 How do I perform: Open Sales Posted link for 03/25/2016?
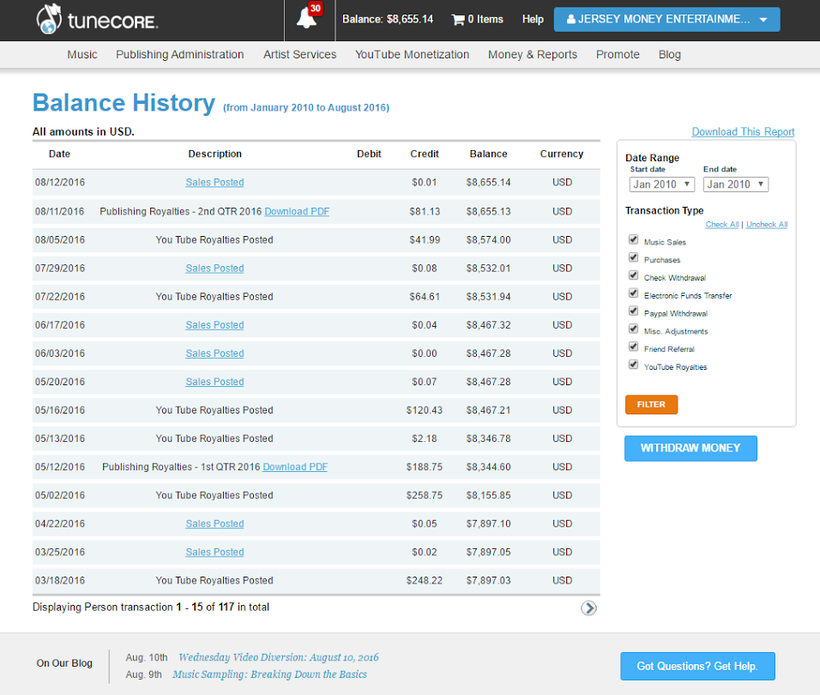(214, 552)
